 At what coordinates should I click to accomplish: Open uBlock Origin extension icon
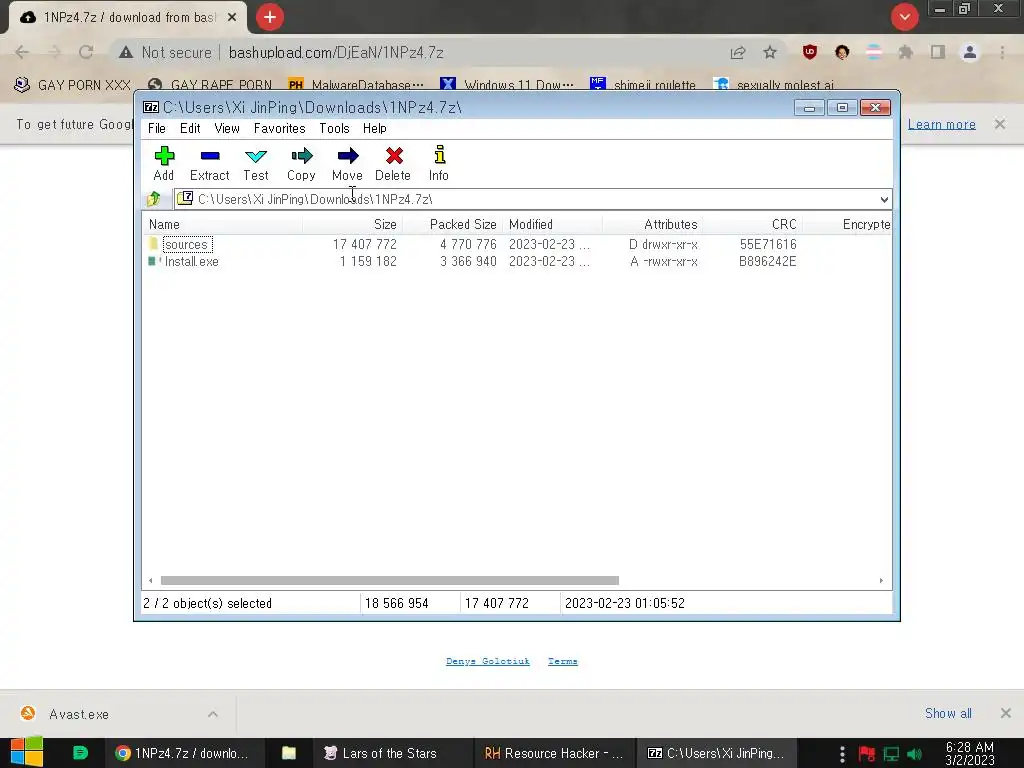(x=810, y=52)
